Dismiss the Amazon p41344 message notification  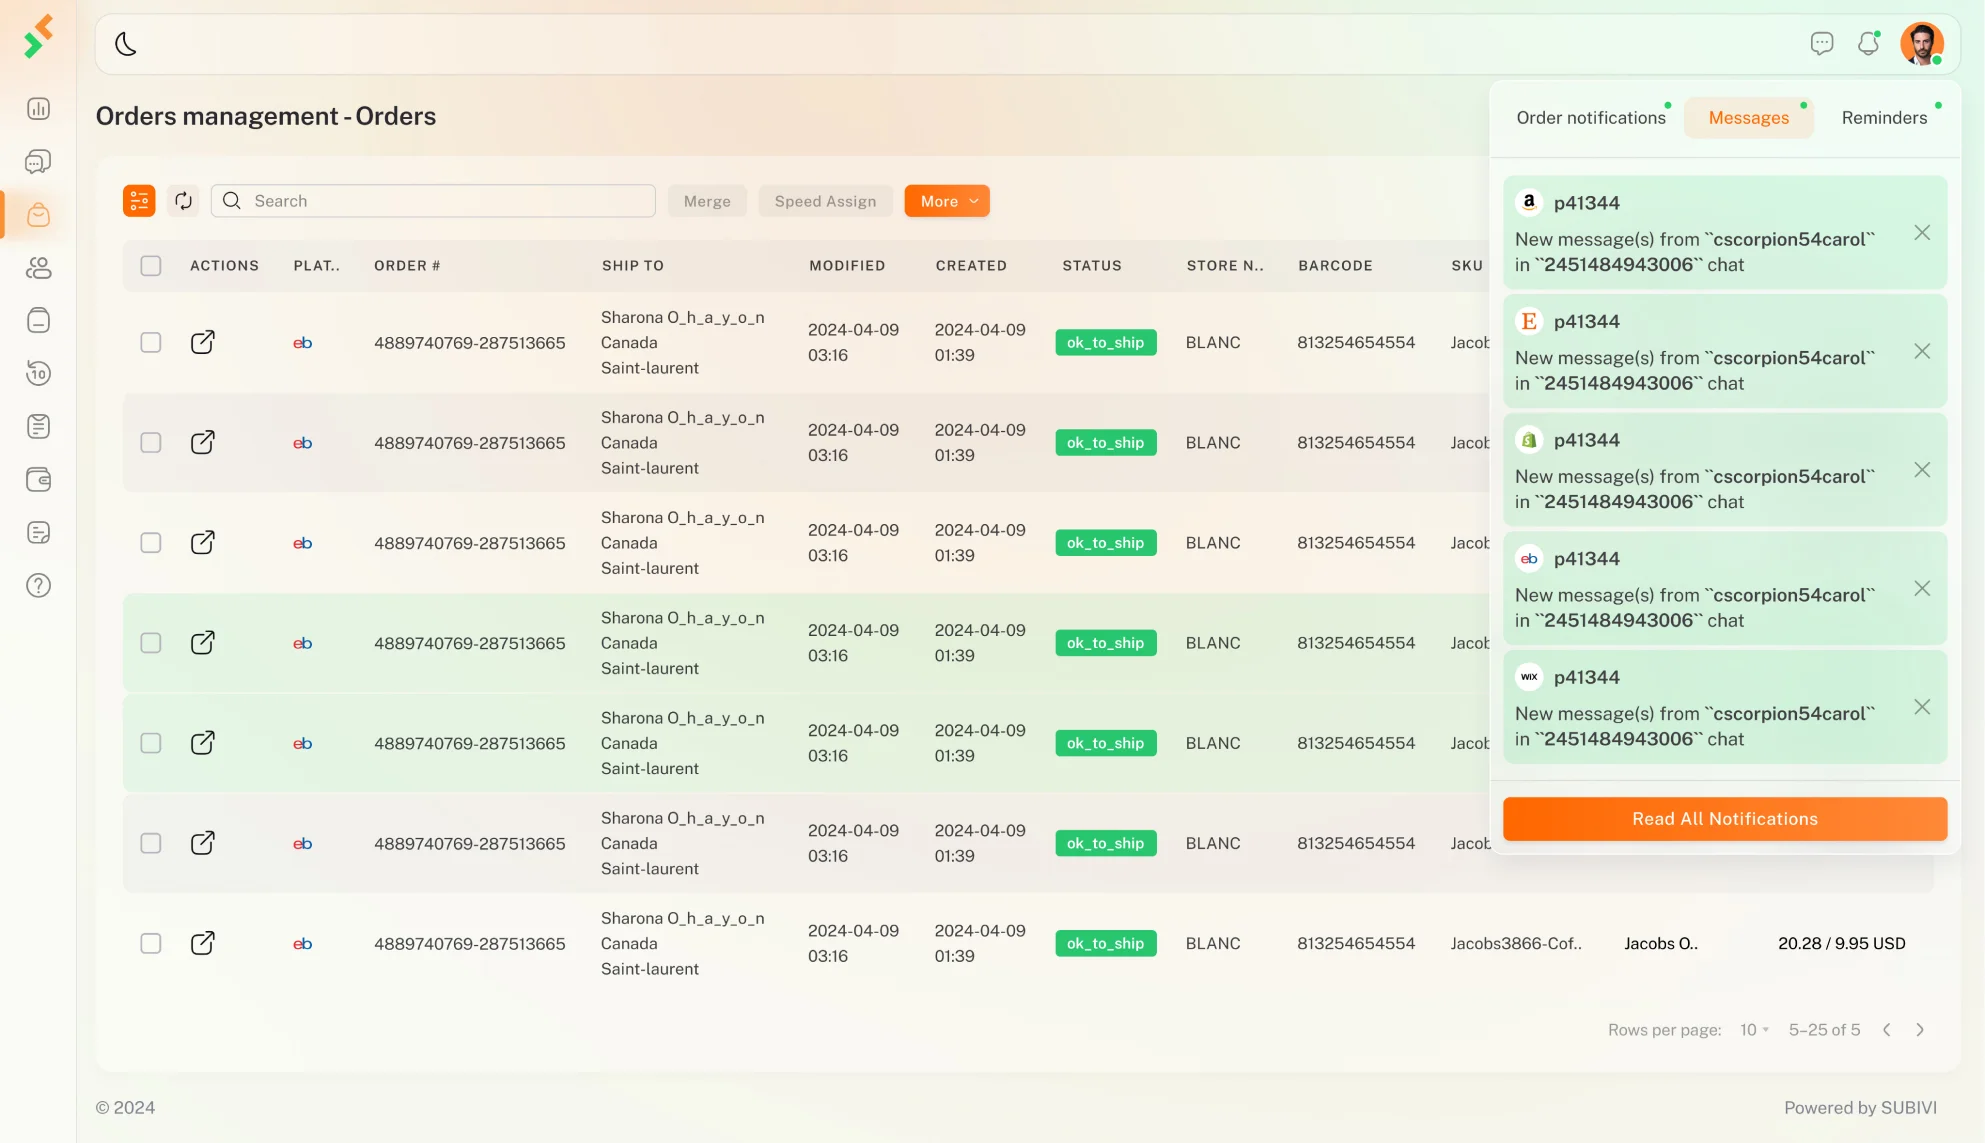pos(1922,233)
